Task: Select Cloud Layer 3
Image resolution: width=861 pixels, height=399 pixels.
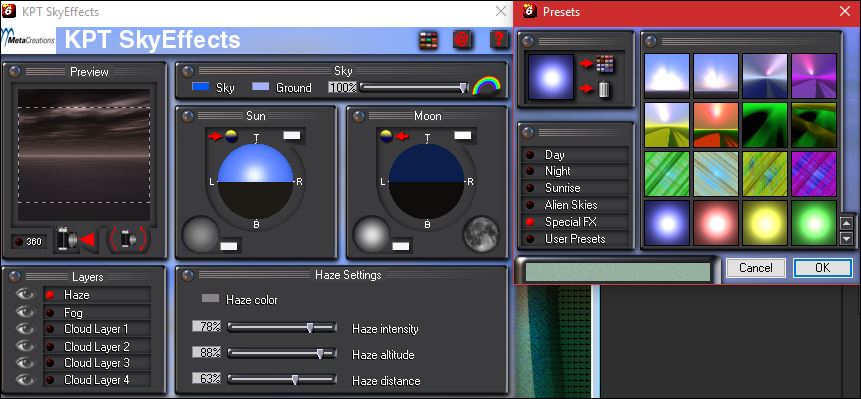Action: [x=97, y=363]
